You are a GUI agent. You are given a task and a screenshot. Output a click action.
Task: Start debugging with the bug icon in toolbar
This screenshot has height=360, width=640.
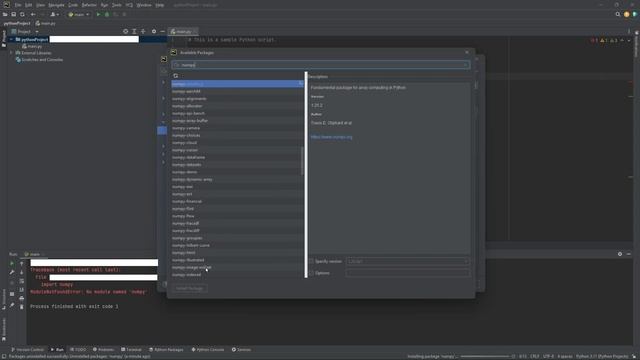(107, 14)
